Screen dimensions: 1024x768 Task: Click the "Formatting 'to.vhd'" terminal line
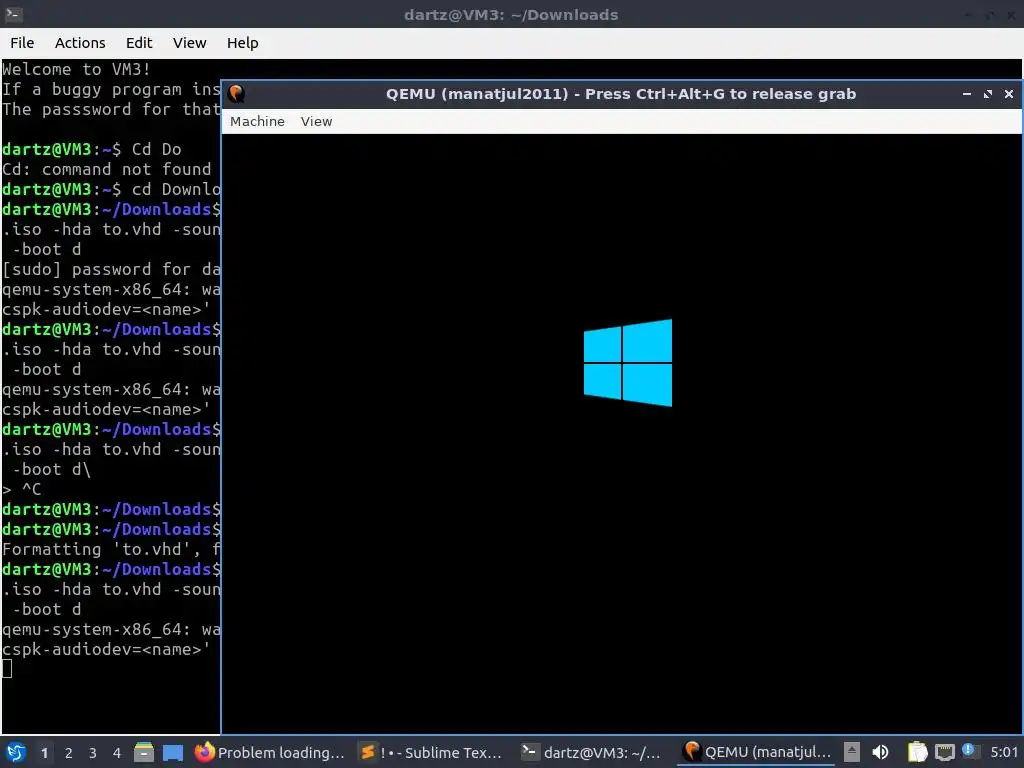111,549
